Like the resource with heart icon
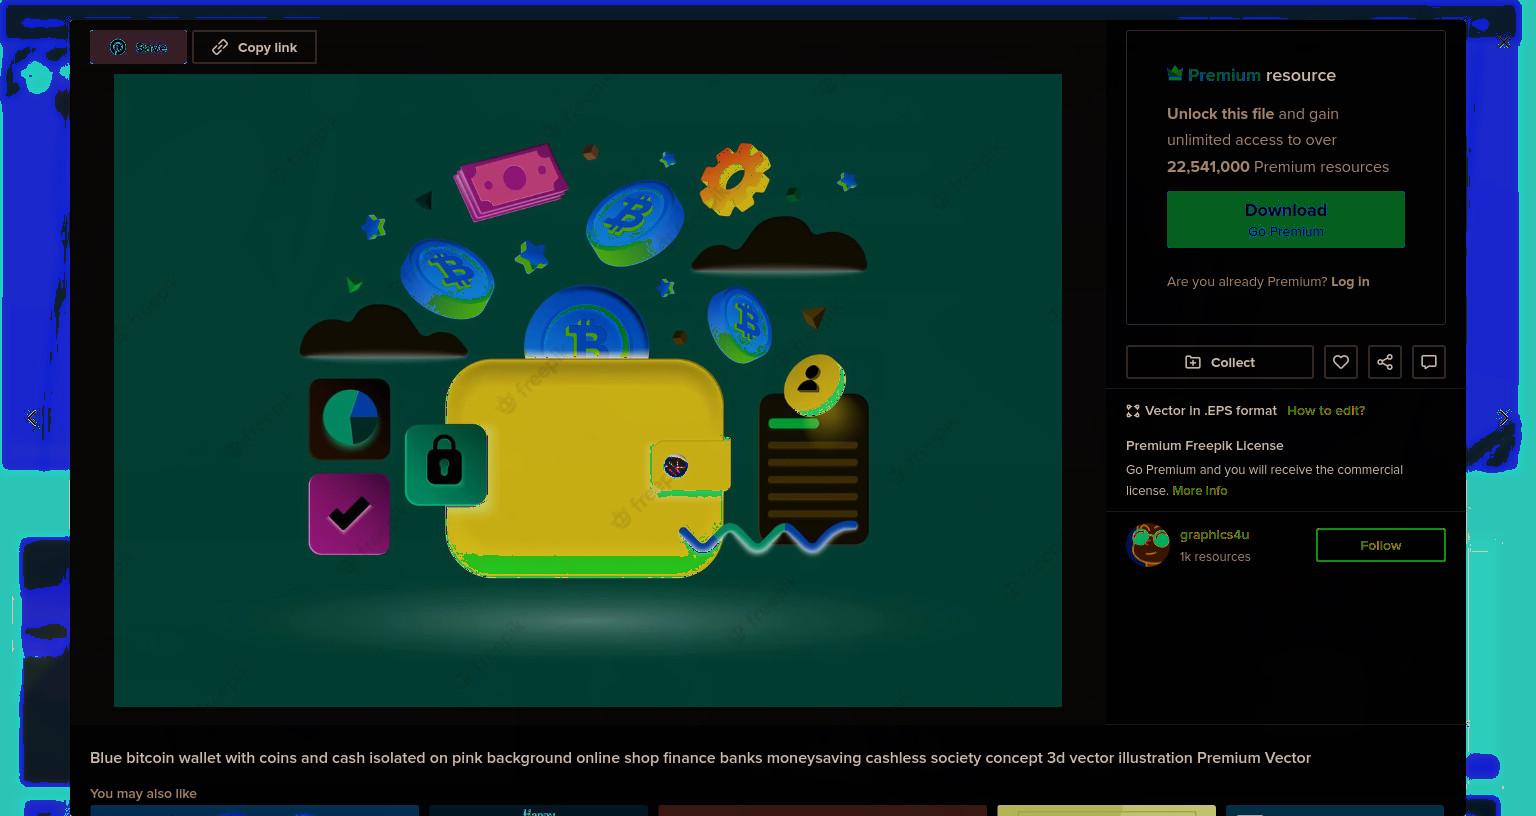This screenshot has width=1536, height=816. coord(1340,362)
